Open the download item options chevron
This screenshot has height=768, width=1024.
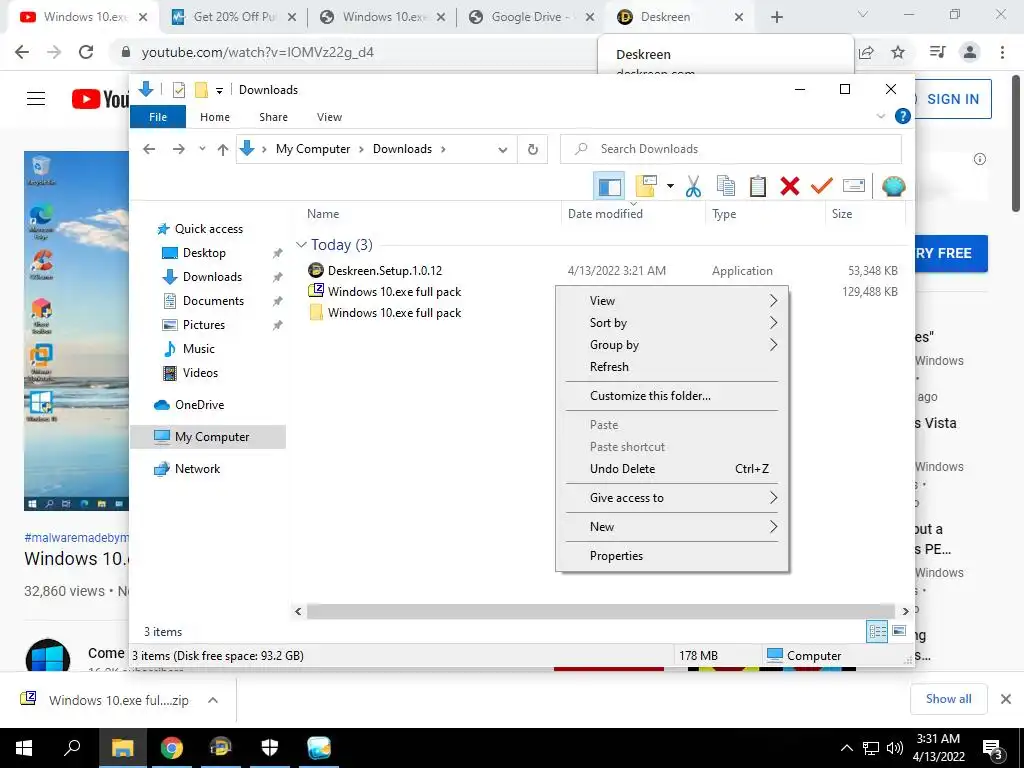(x=212, y=700)
